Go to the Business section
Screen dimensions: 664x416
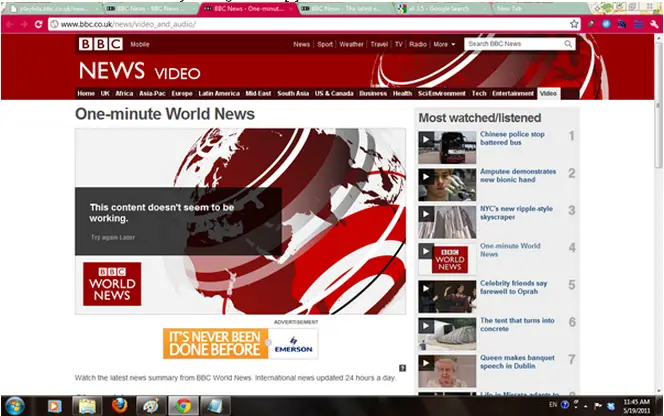[373, 93]
